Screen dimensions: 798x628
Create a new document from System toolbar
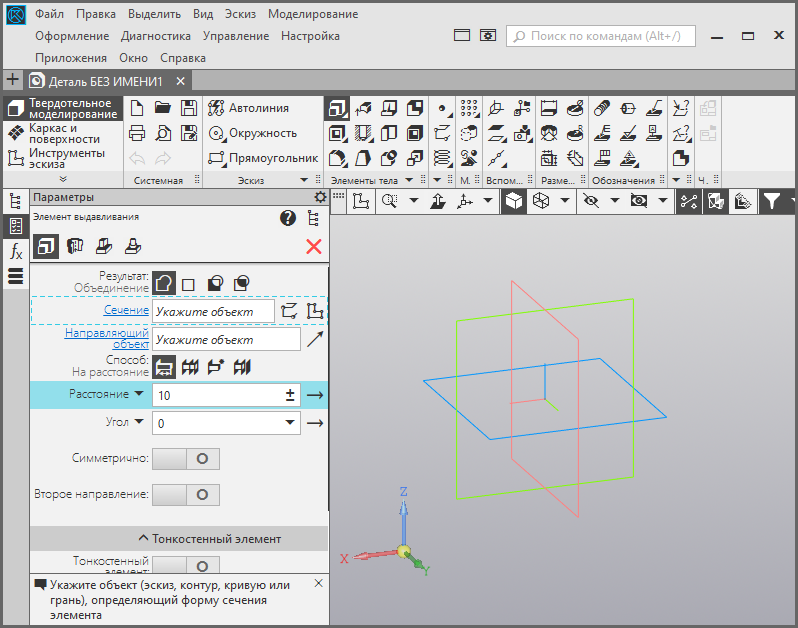(x=137, y=108)
